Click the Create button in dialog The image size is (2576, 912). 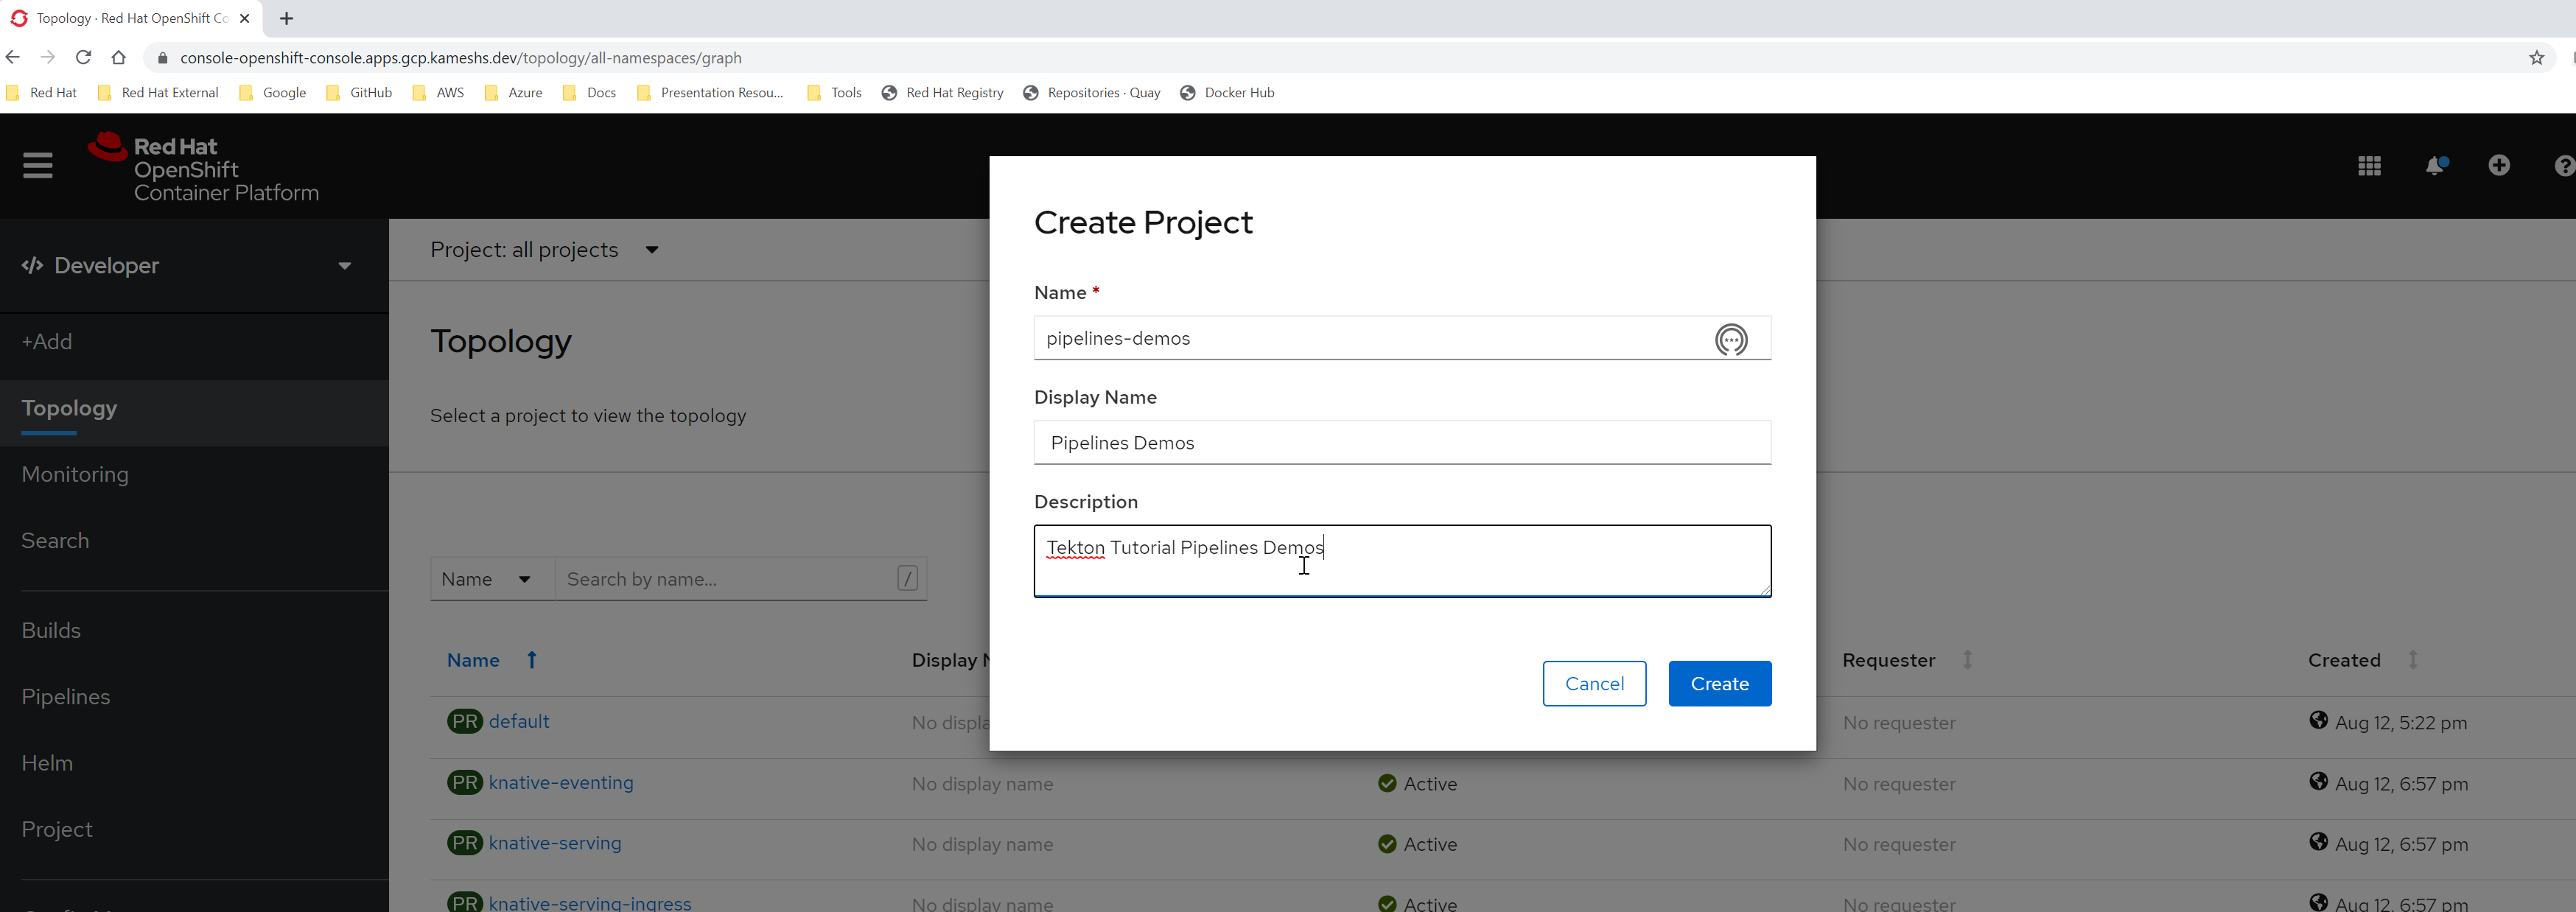[1720, 683]
